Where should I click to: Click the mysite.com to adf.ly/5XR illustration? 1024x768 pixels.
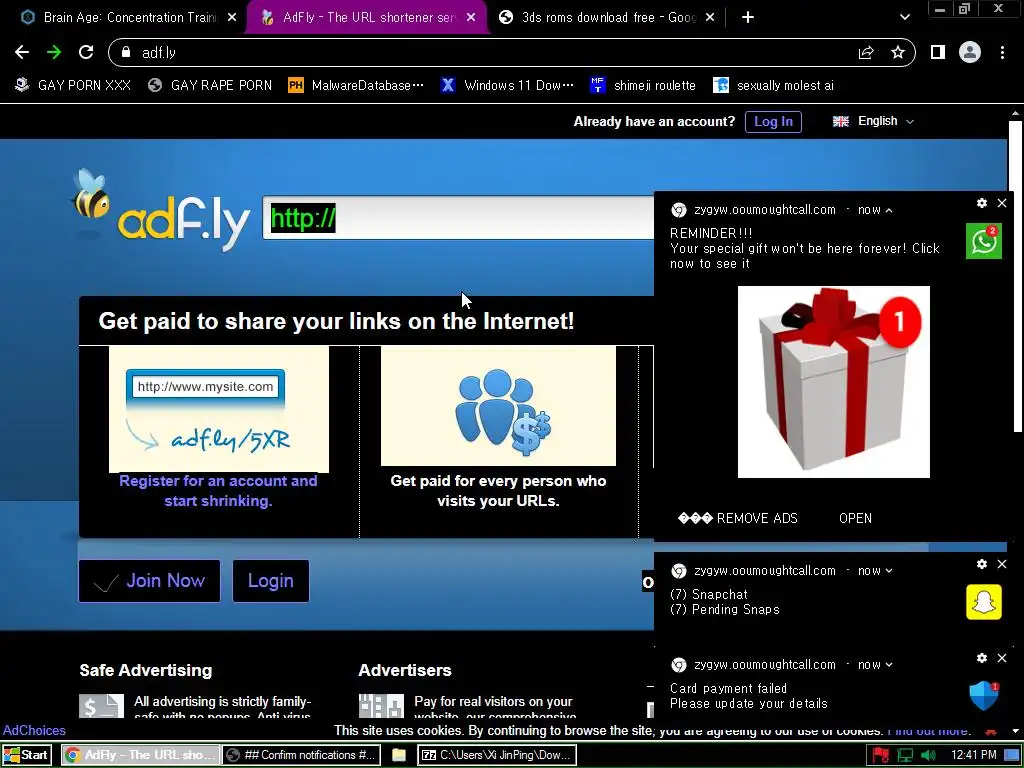tap(219, 409)
